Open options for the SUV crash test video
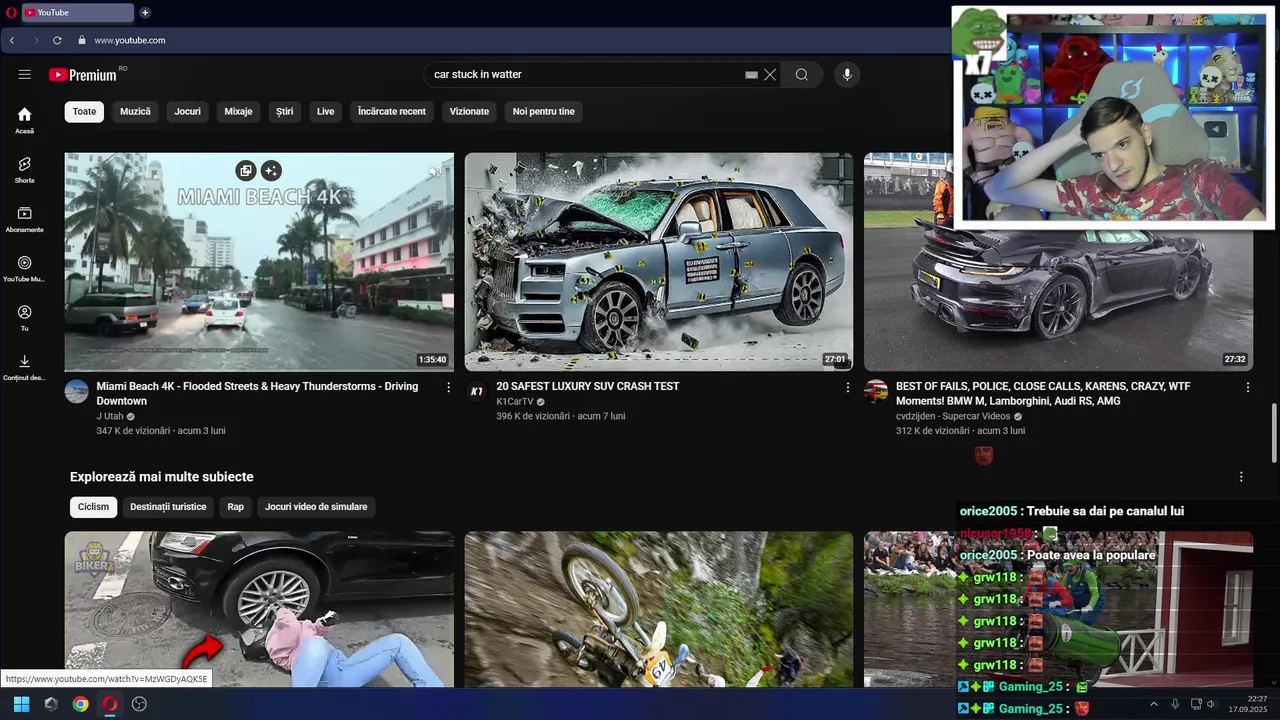The width and height of the screenshot is (1280, 720). [x=848, y=387]
